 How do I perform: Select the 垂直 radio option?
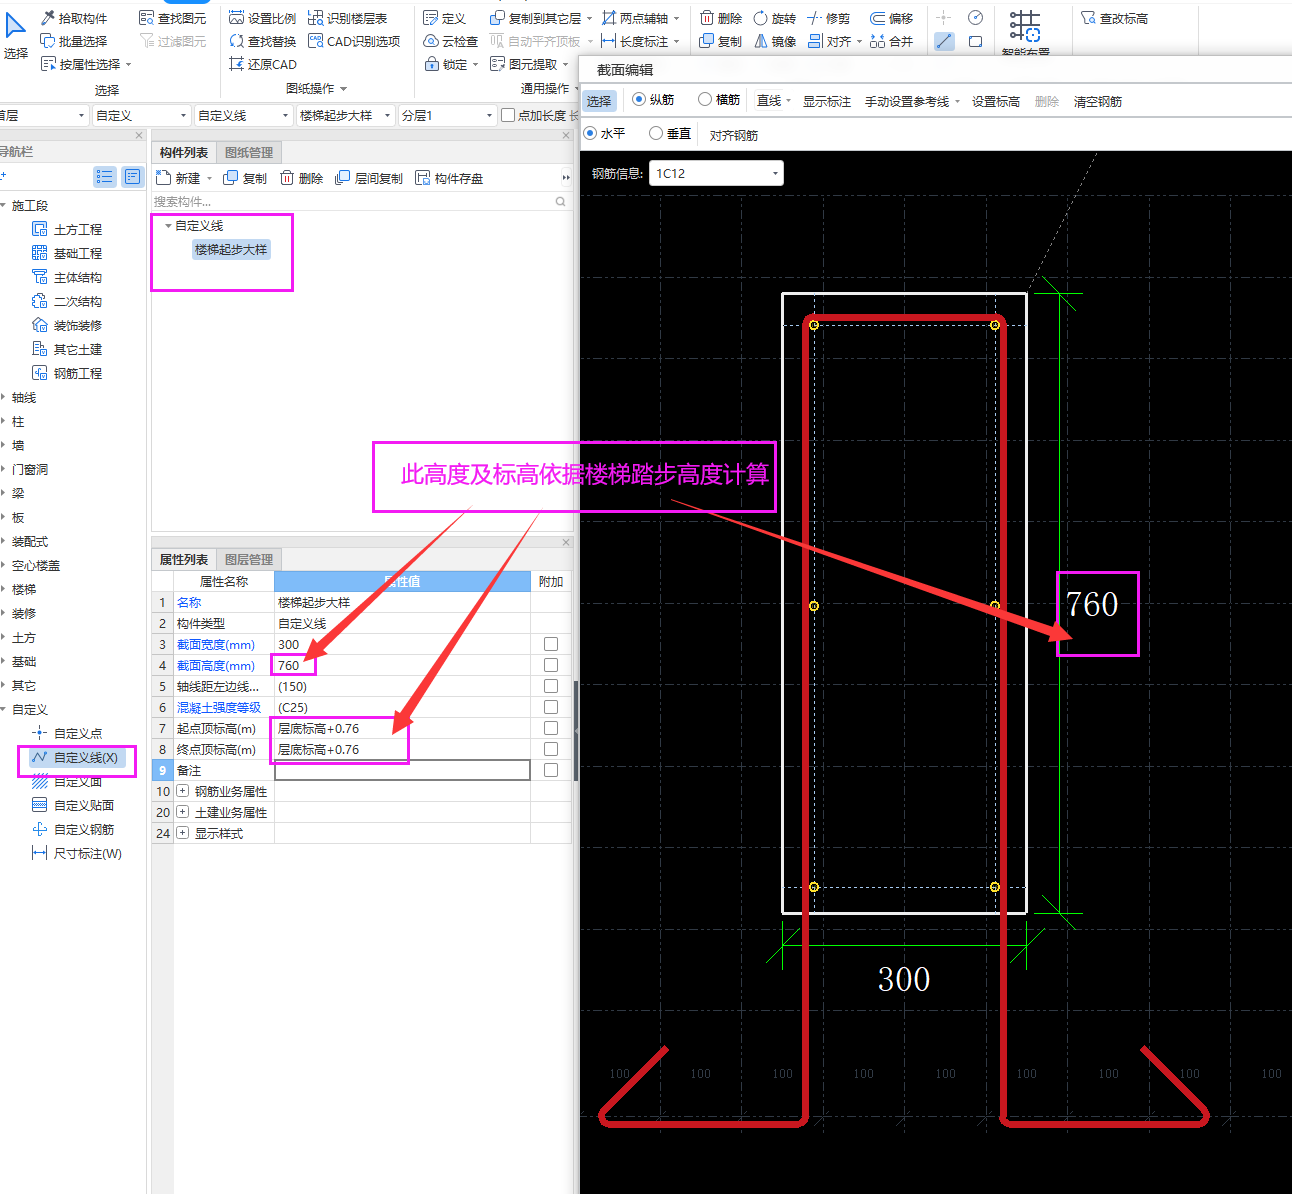(670, 133)
